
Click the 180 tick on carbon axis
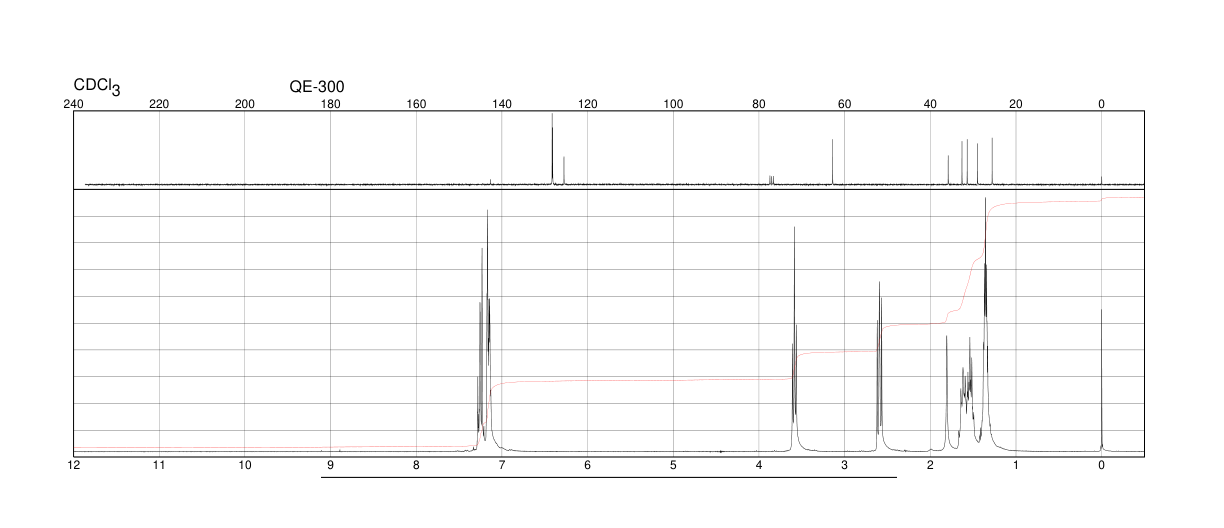(x=330, y=105)
